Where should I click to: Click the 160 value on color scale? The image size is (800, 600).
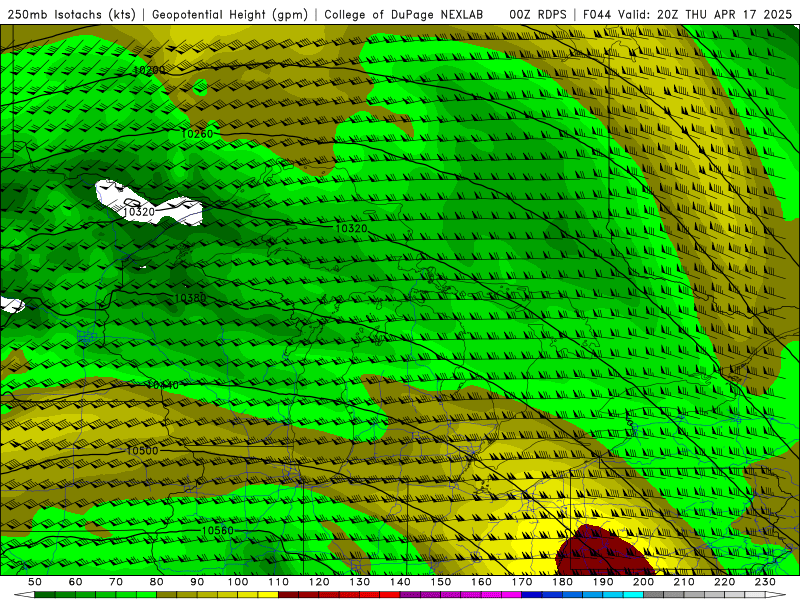point(482,582)
